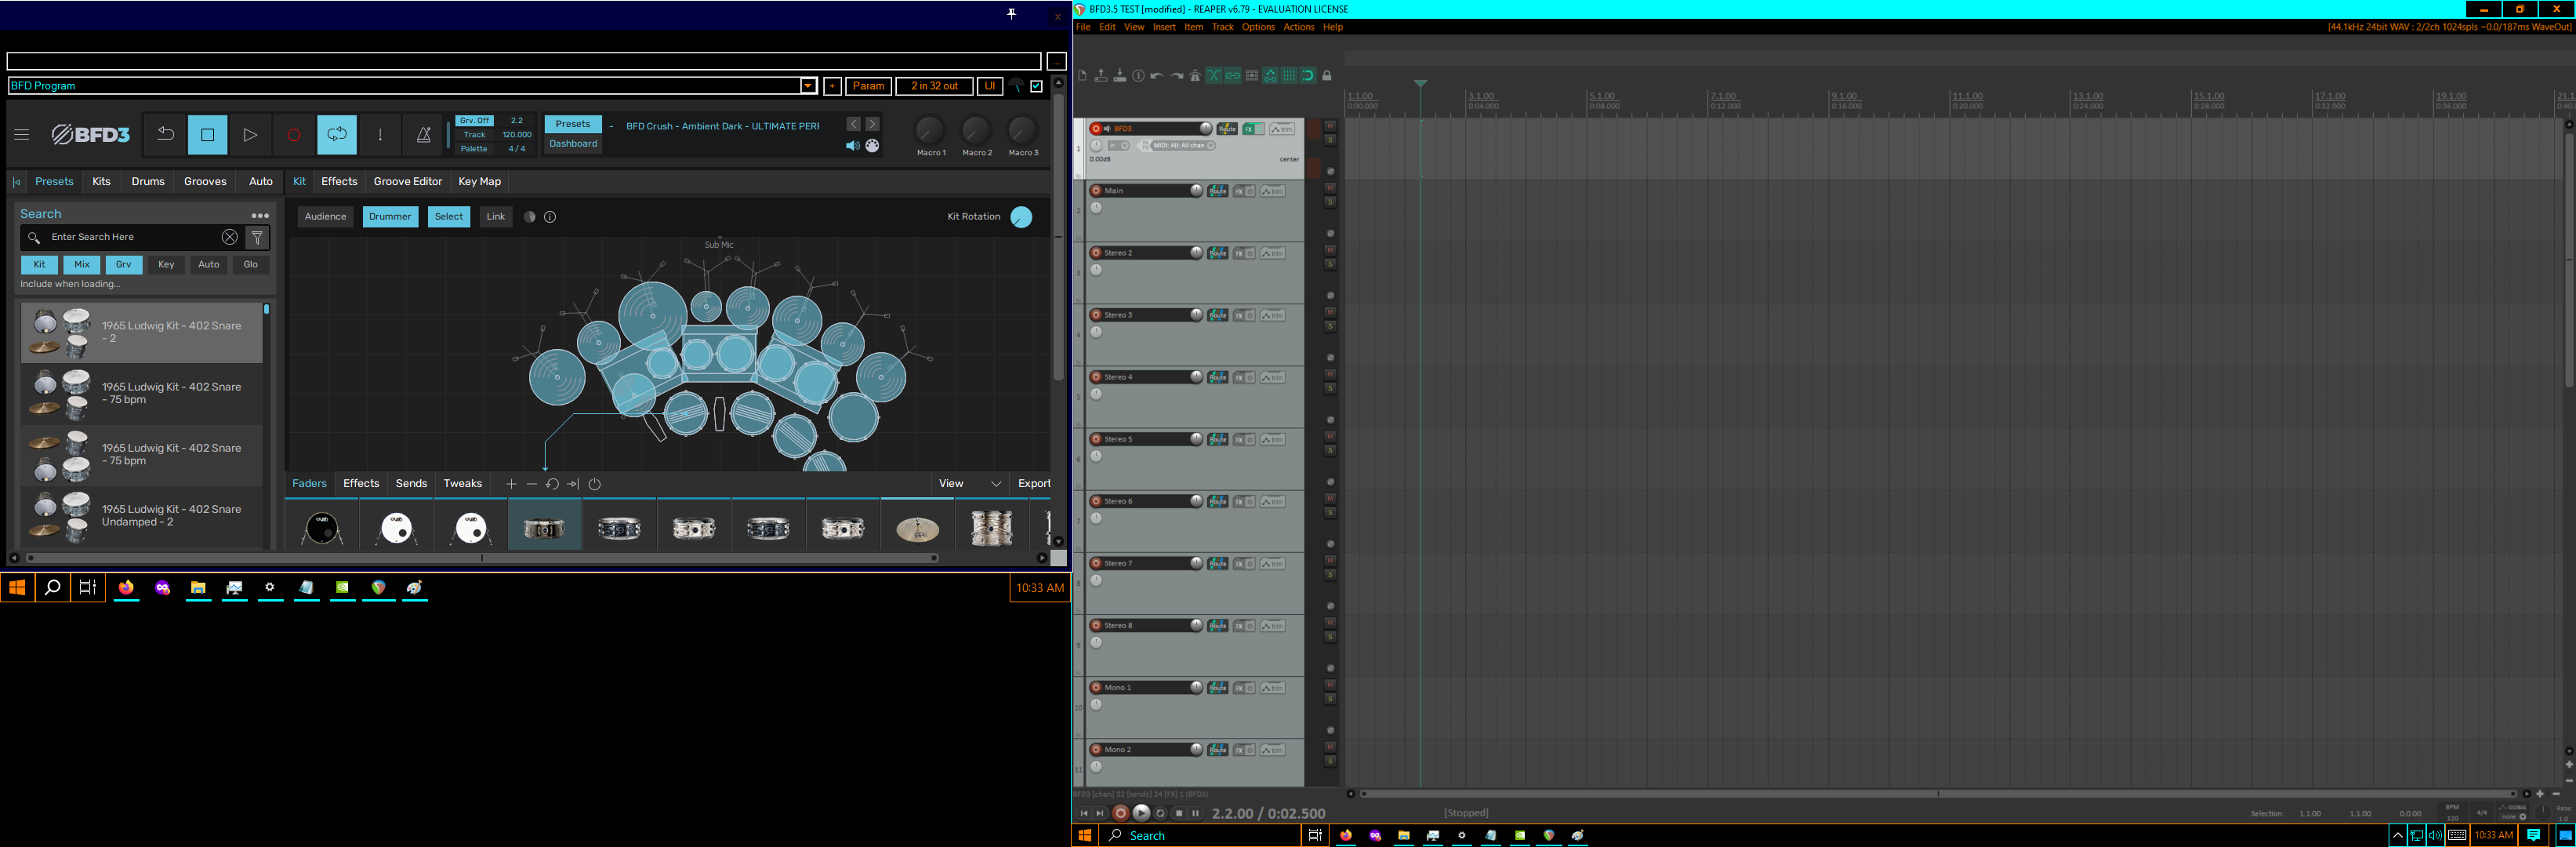Open the BFD Program dropdown arrow
2576x847 pixels.
[808, 86]
